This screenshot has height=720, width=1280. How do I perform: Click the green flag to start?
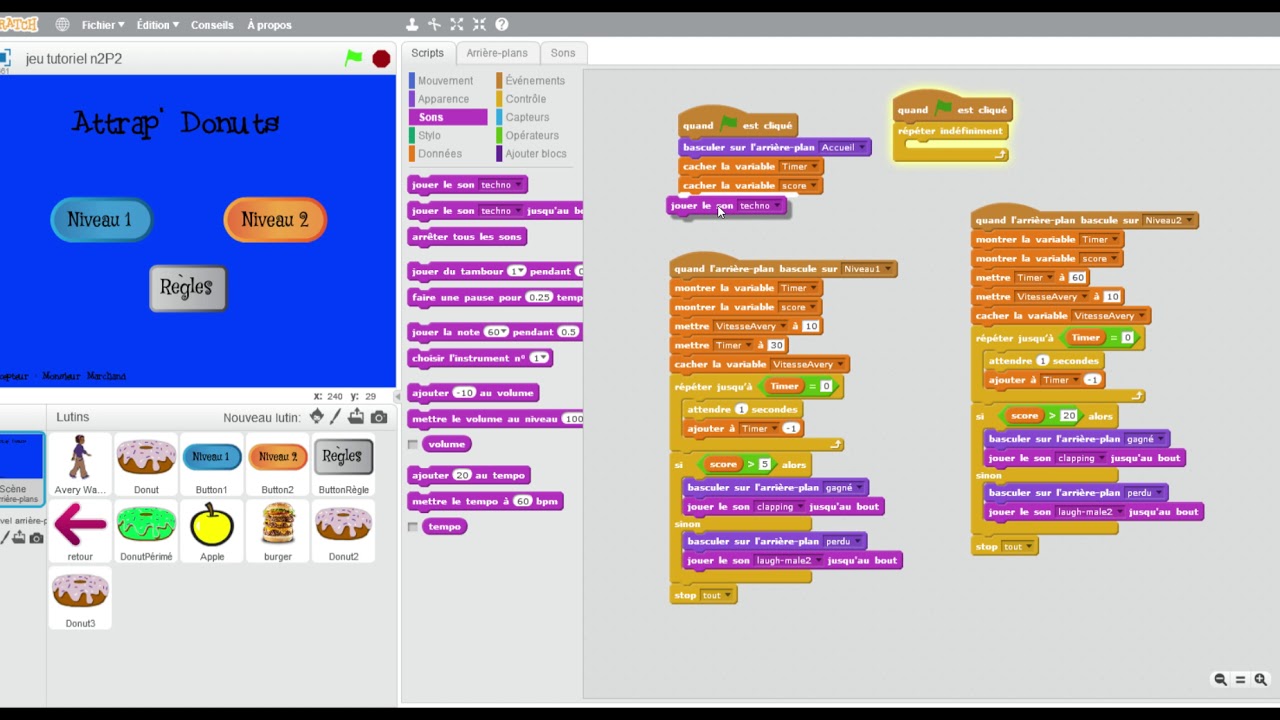tap(353, 58)
